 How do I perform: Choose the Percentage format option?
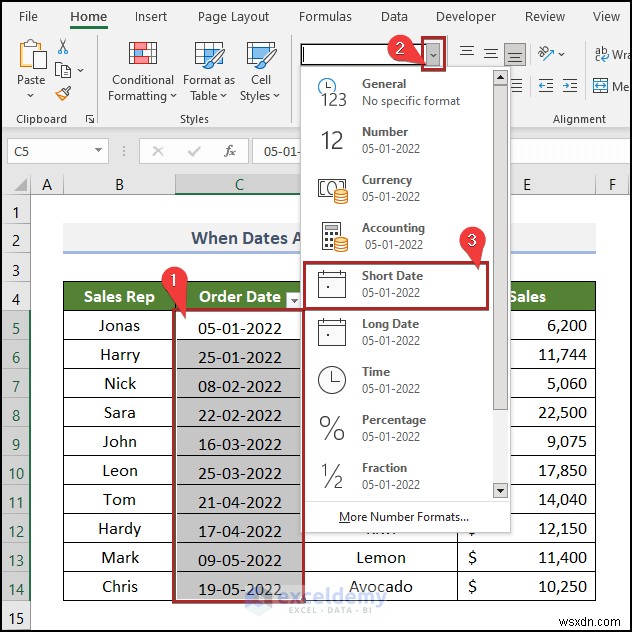pyautogui.click(x=397, y=428)
